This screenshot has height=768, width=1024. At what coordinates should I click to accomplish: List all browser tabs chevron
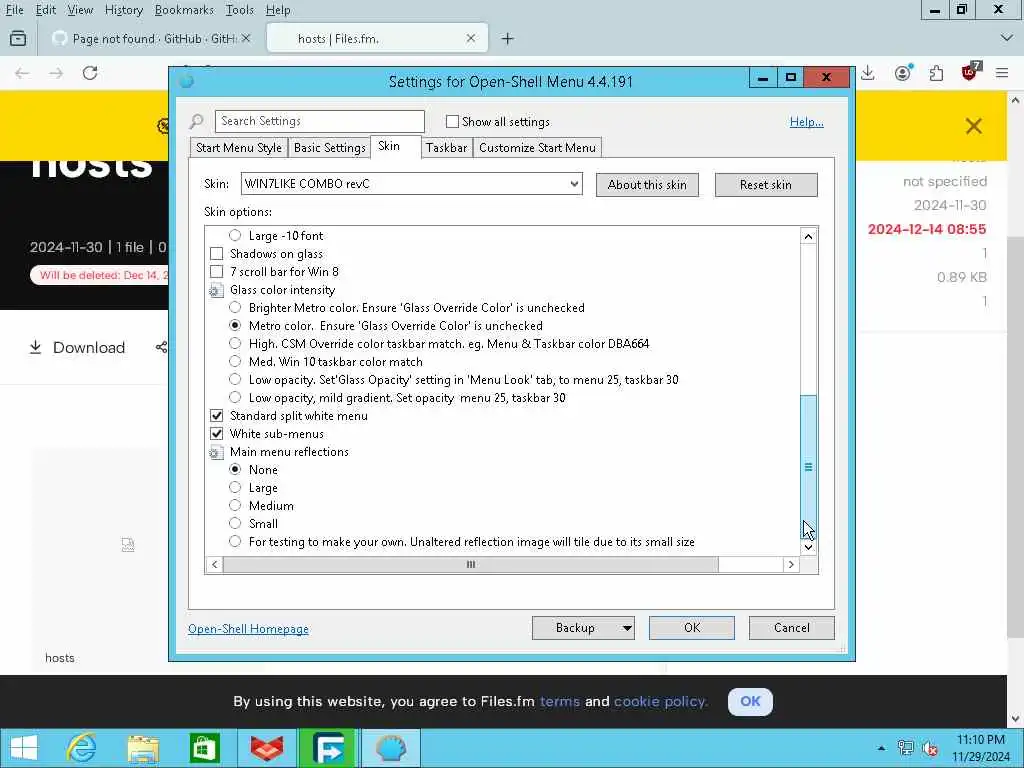(1006, 39)
